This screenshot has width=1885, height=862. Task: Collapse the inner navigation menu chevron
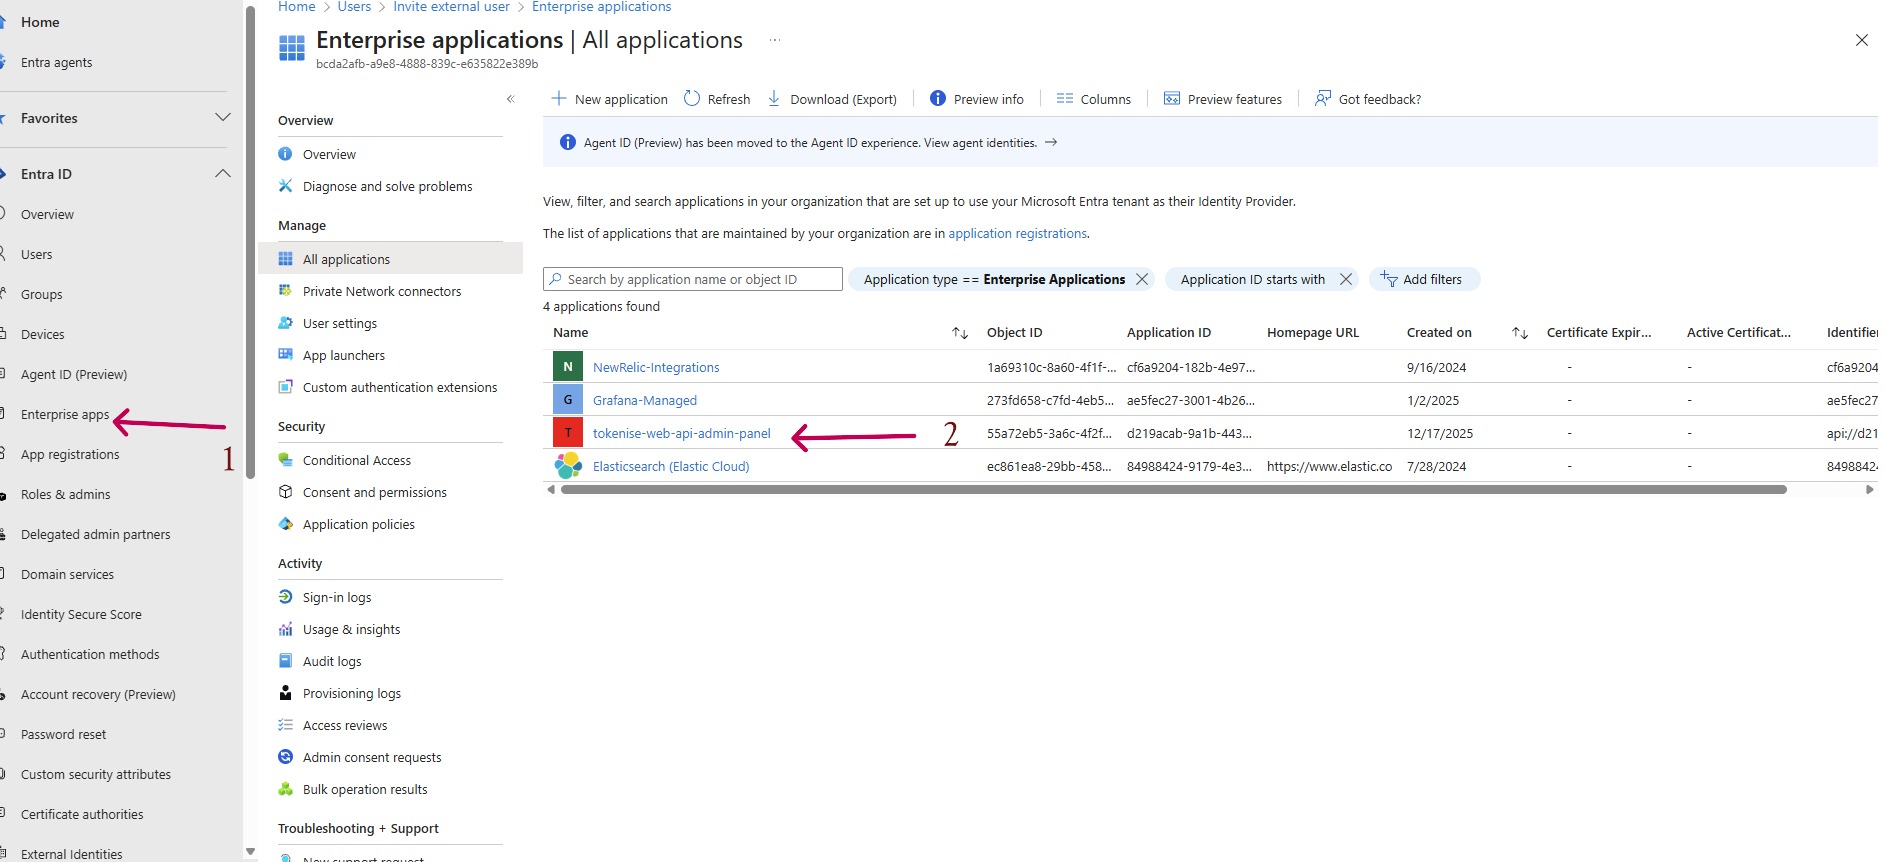point(510,99)
